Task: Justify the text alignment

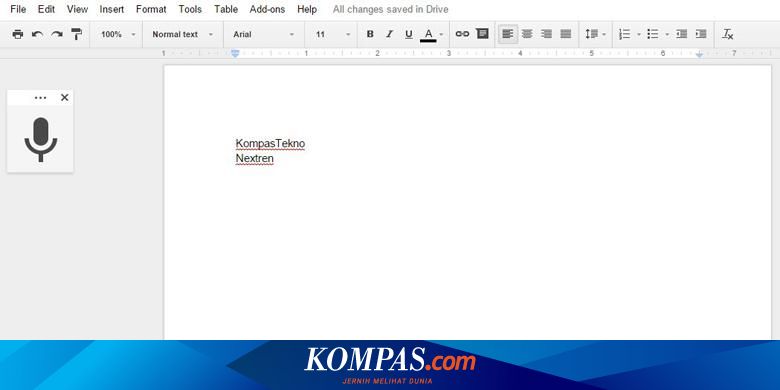Action: tap(566, 34)
